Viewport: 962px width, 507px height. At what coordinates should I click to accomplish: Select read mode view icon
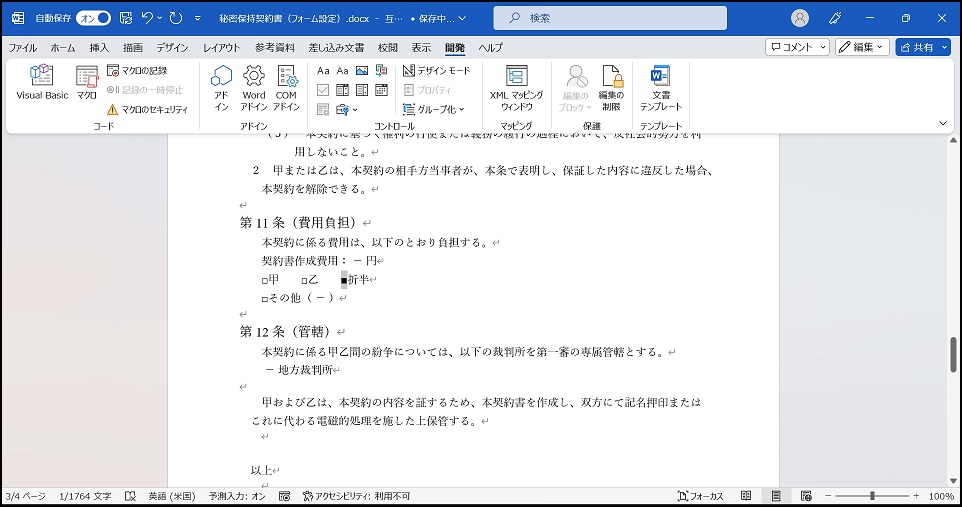[x=746, y=496]
